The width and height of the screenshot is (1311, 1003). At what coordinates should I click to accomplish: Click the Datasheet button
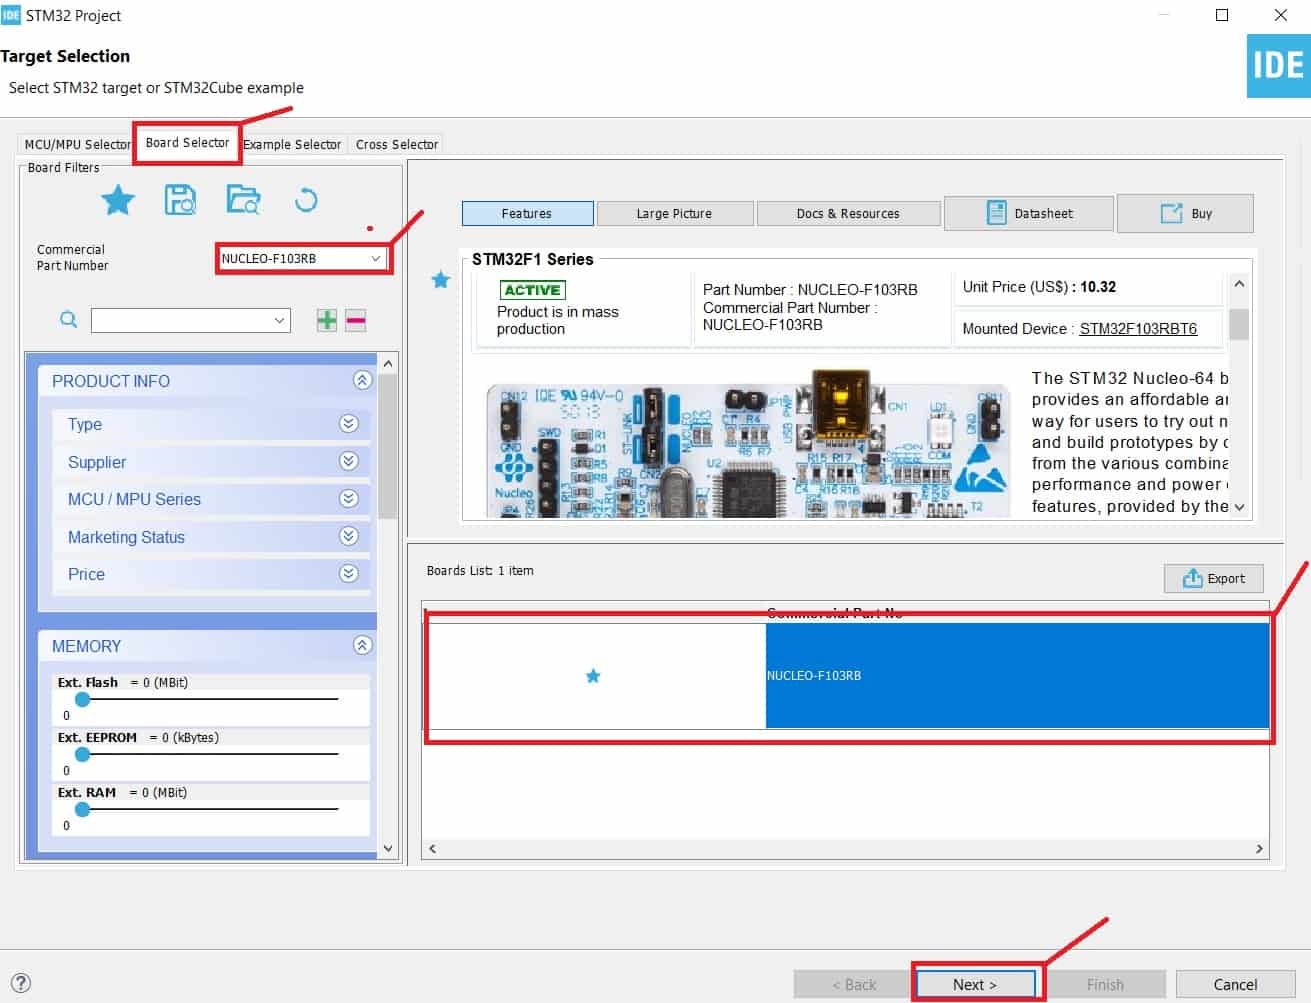tap(1028, 213)
